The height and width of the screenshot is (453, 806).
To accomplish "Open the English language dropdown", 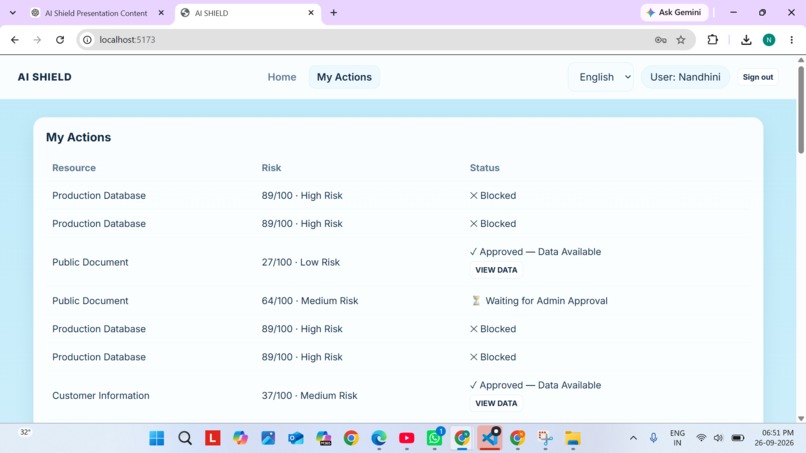I will point(601,77).
